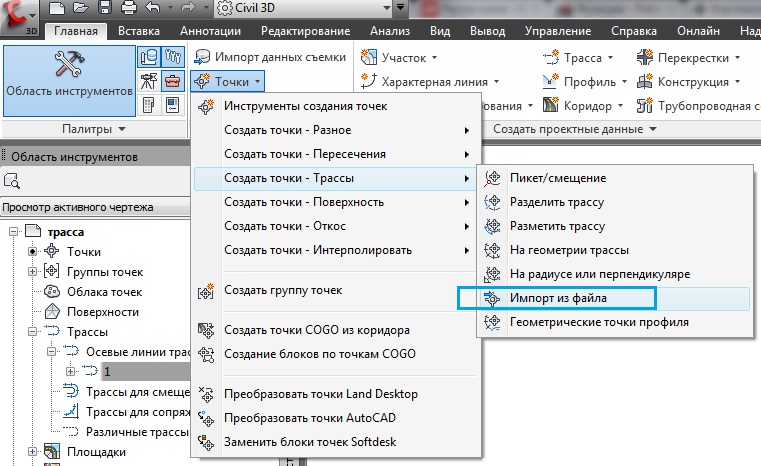The image size is (761, 466).
Task: Select Поверхности in the Prospector tree
Action: 102,312
